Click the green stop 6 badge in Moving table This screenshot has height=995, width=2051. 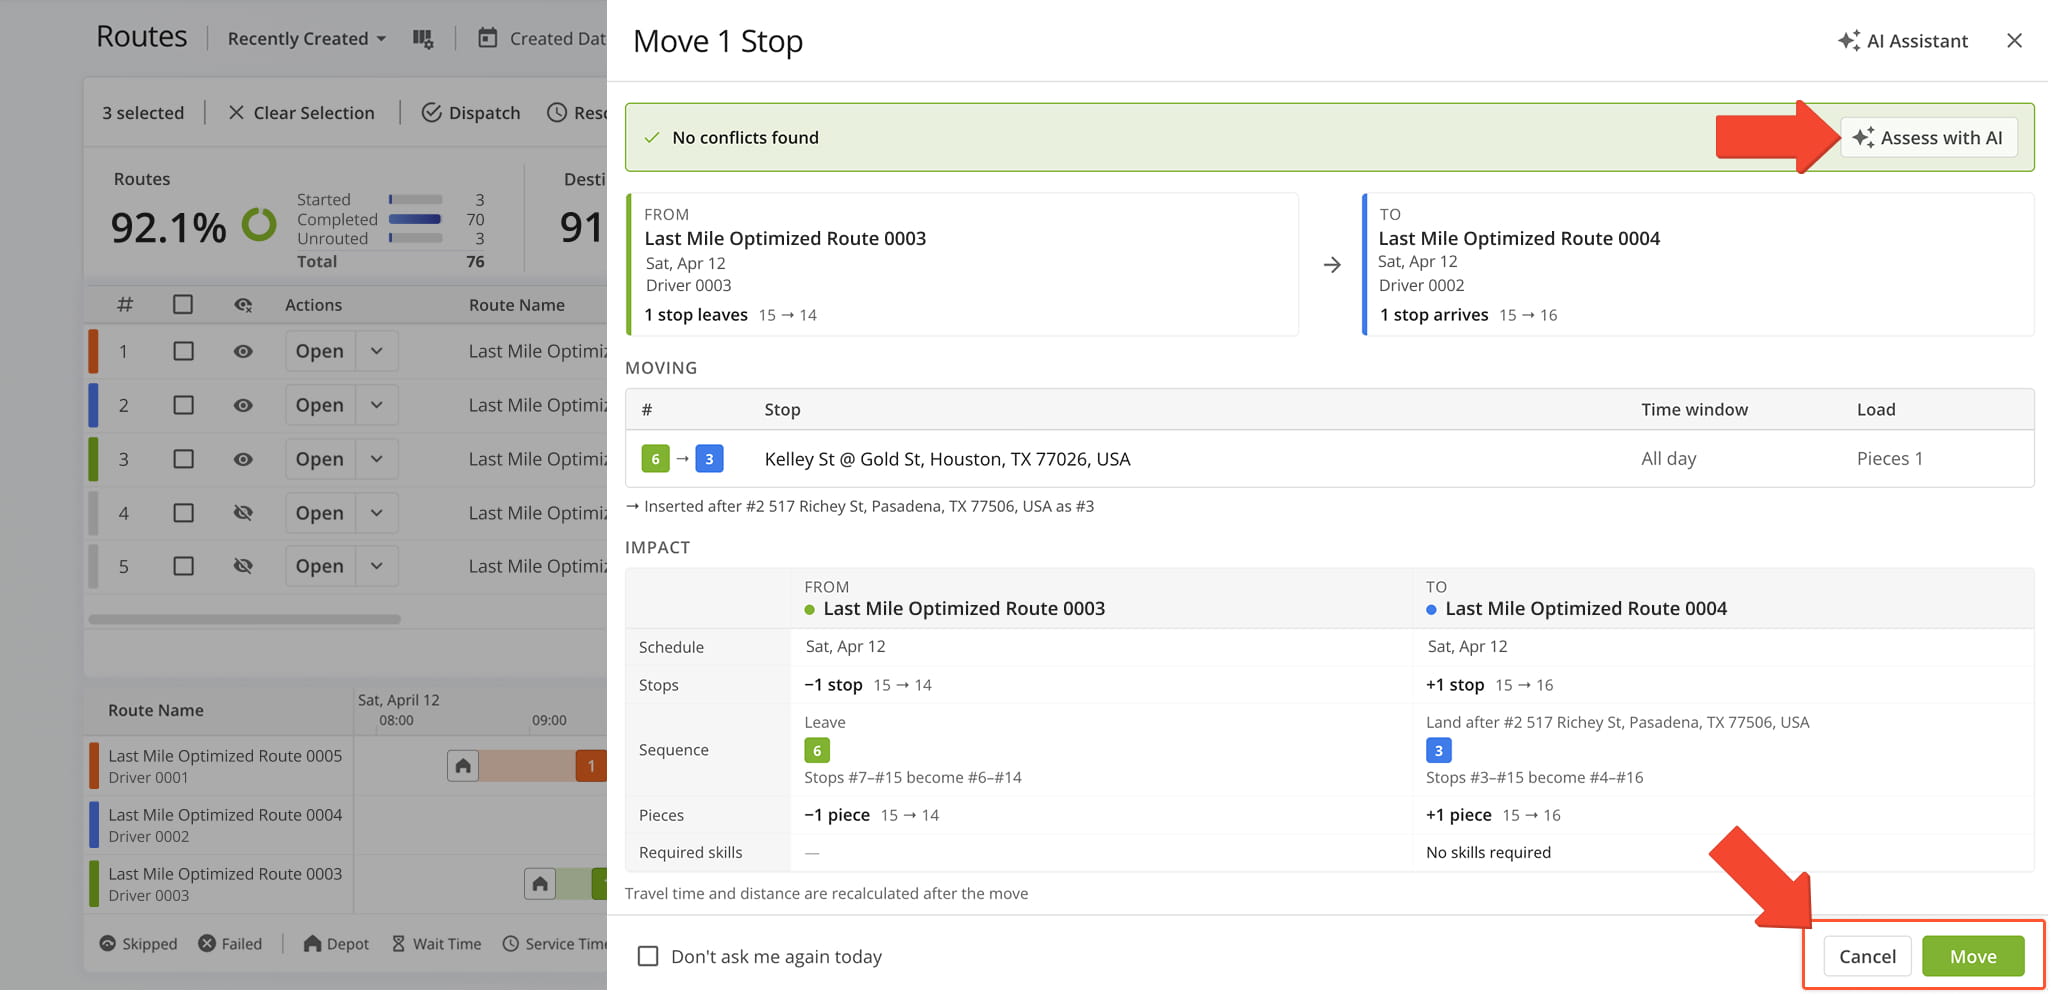click(x=655, y=459)
